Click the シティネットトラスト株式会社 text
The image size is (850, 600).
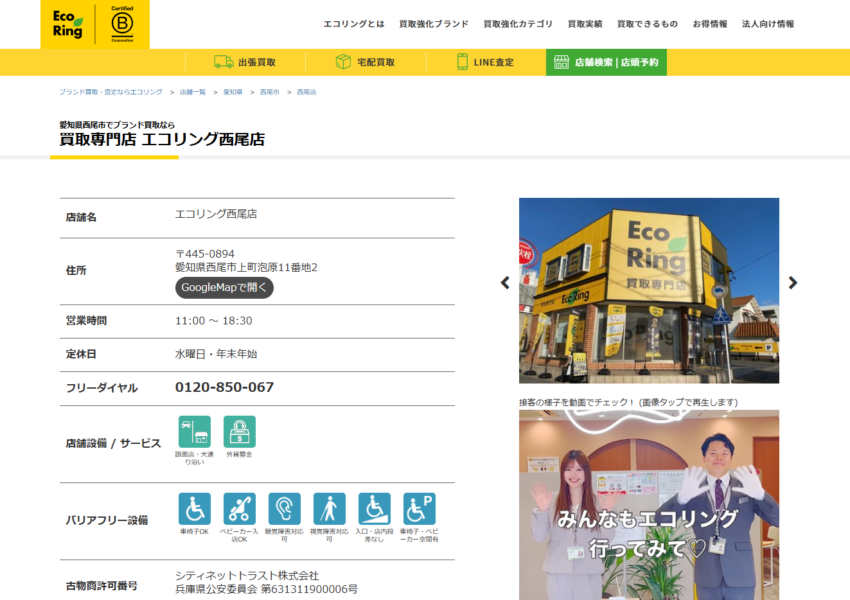click(247, 576)
